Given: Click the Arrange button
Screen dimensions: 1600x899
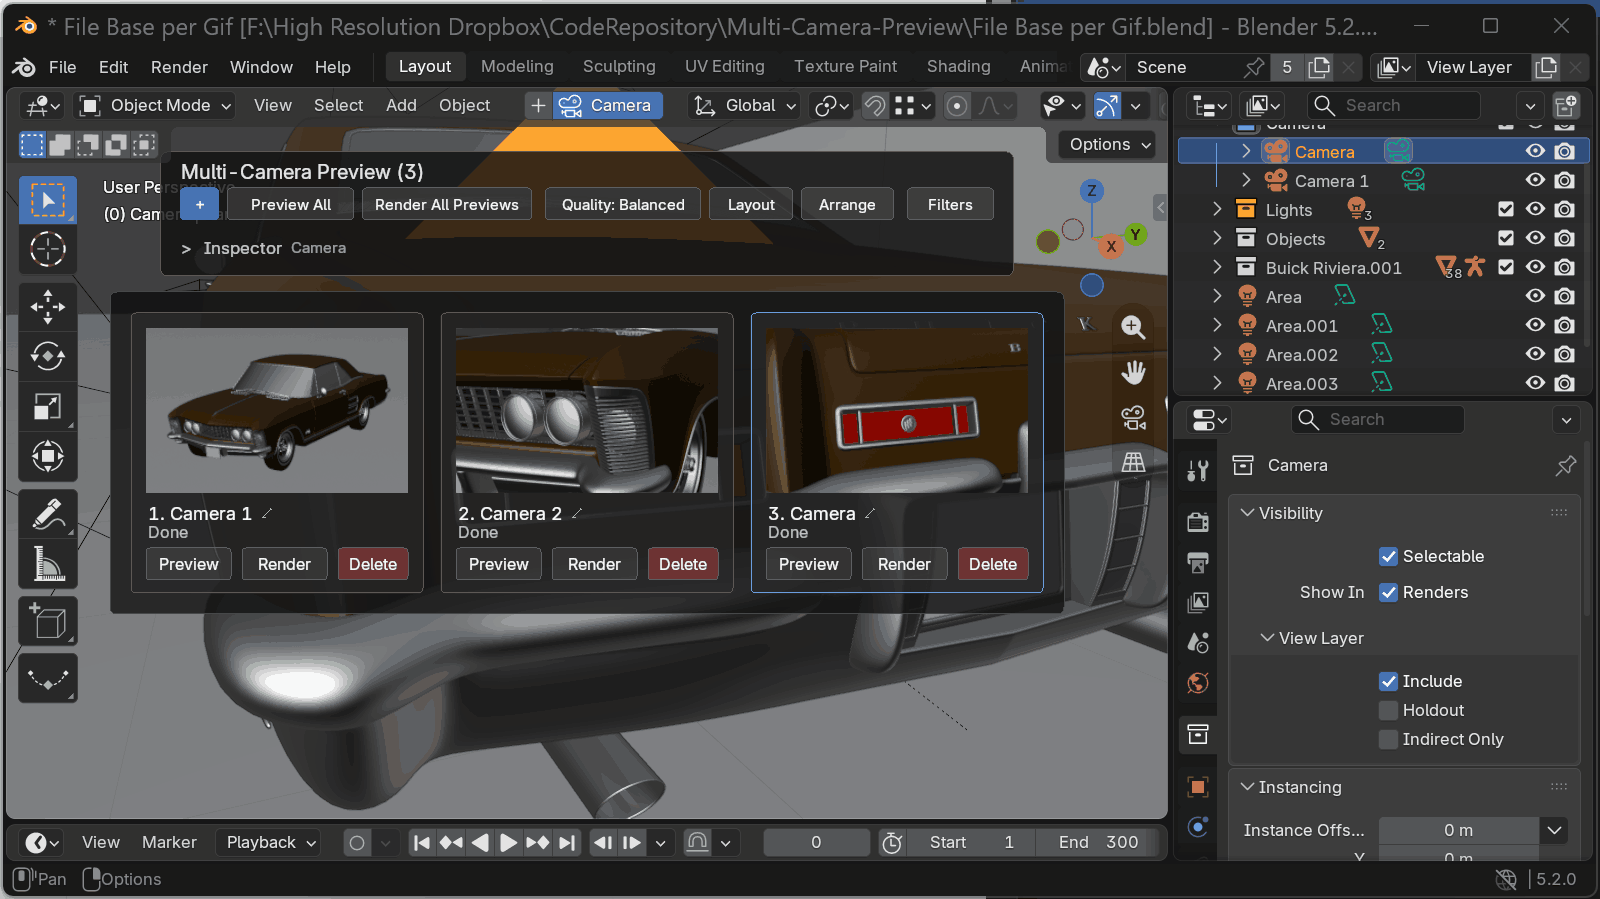Looking at the screenshot, I should pyautogui.click(x=847, y=204).
